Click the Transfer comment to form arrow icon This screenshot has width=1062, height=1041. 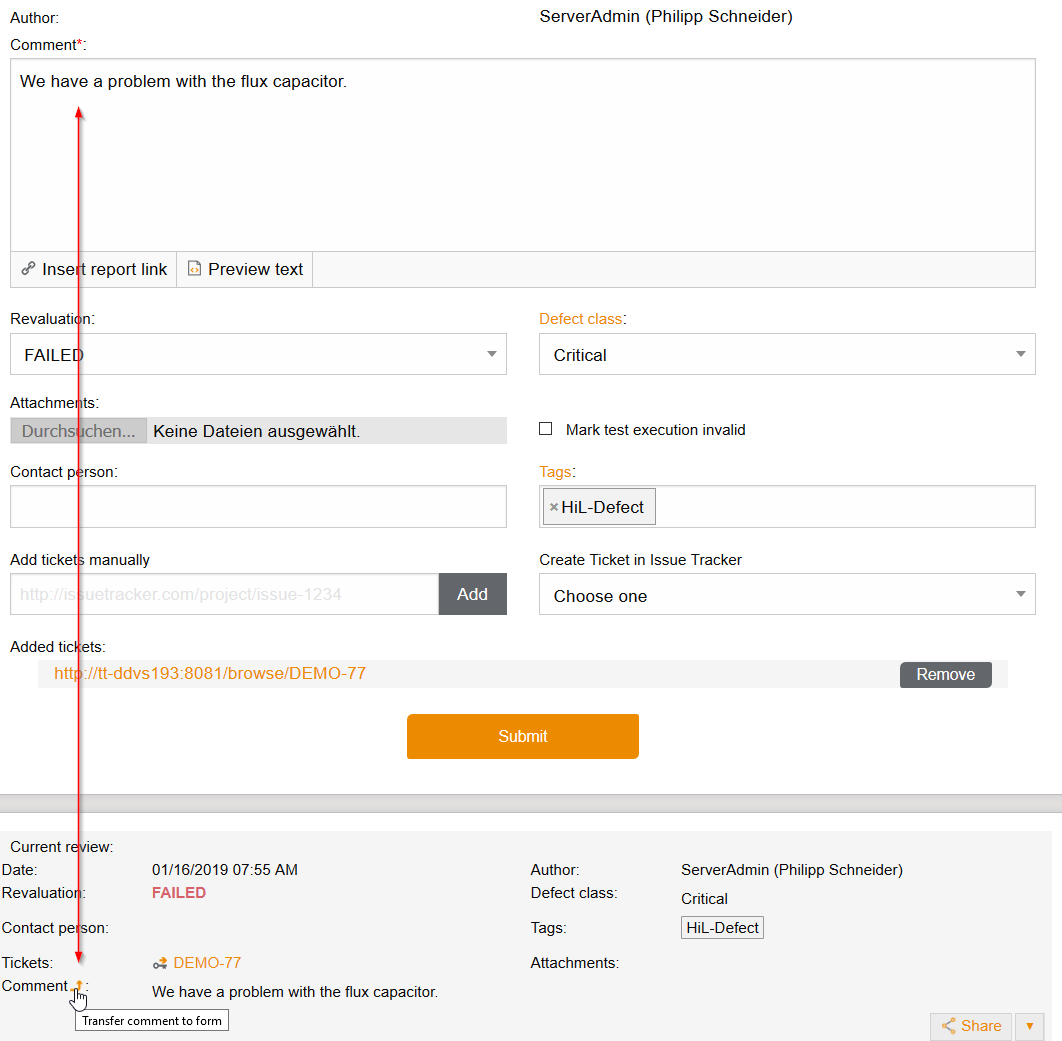[79, 986]
